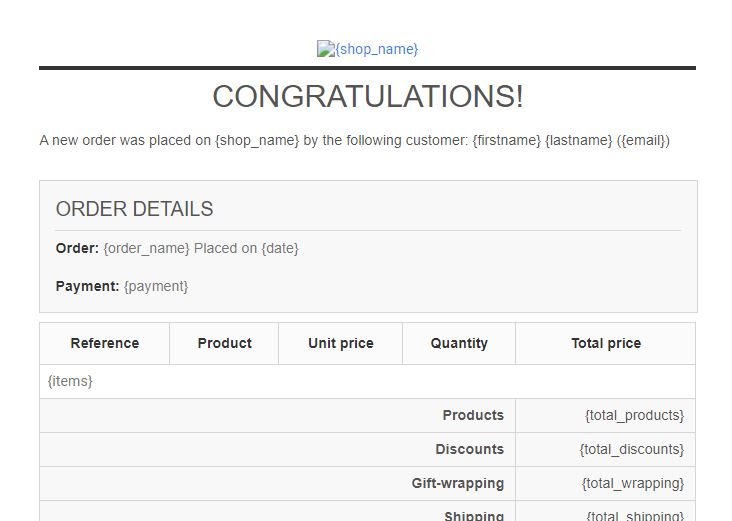Viewport: 732px width, 521px height.
Task: Click the Discounts row label
Action: point(469,449)
